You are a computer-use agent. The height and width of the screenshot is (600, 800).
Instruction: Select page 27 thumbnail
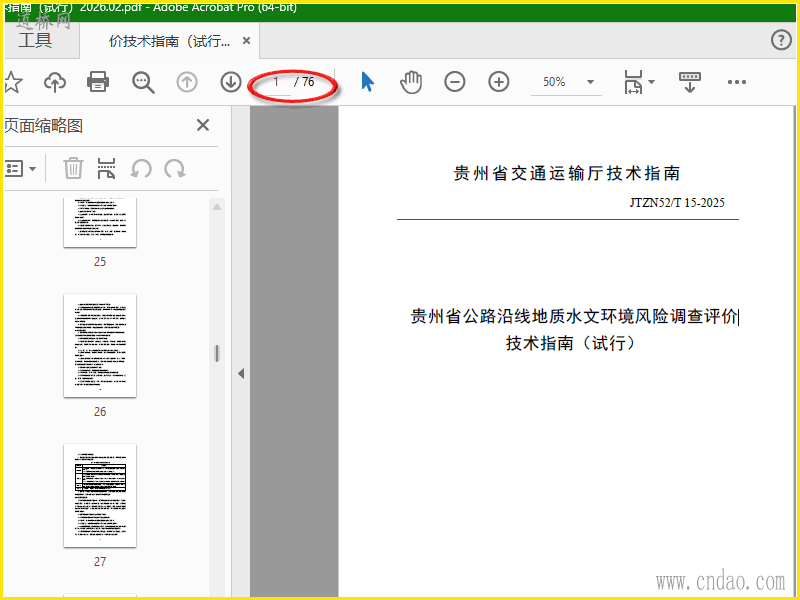[100, 495]
